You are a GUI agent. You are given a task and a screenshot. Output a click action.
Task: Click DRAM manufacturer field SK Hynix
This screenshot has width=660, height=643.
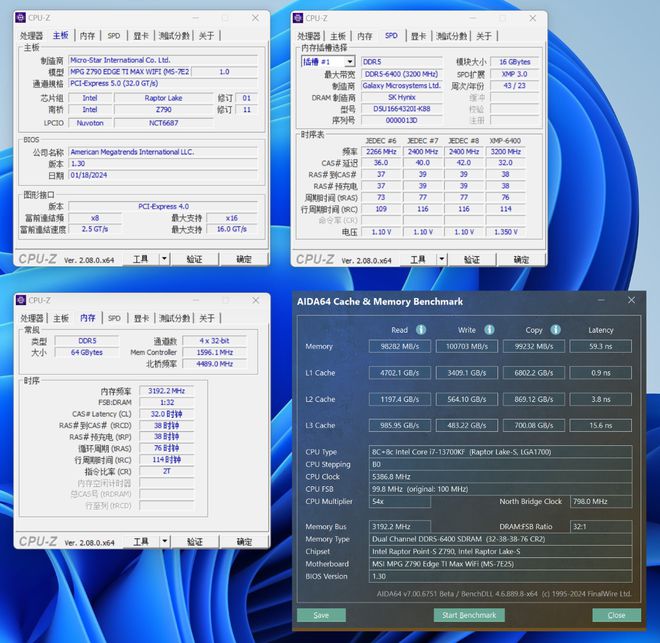click(402, 97)
